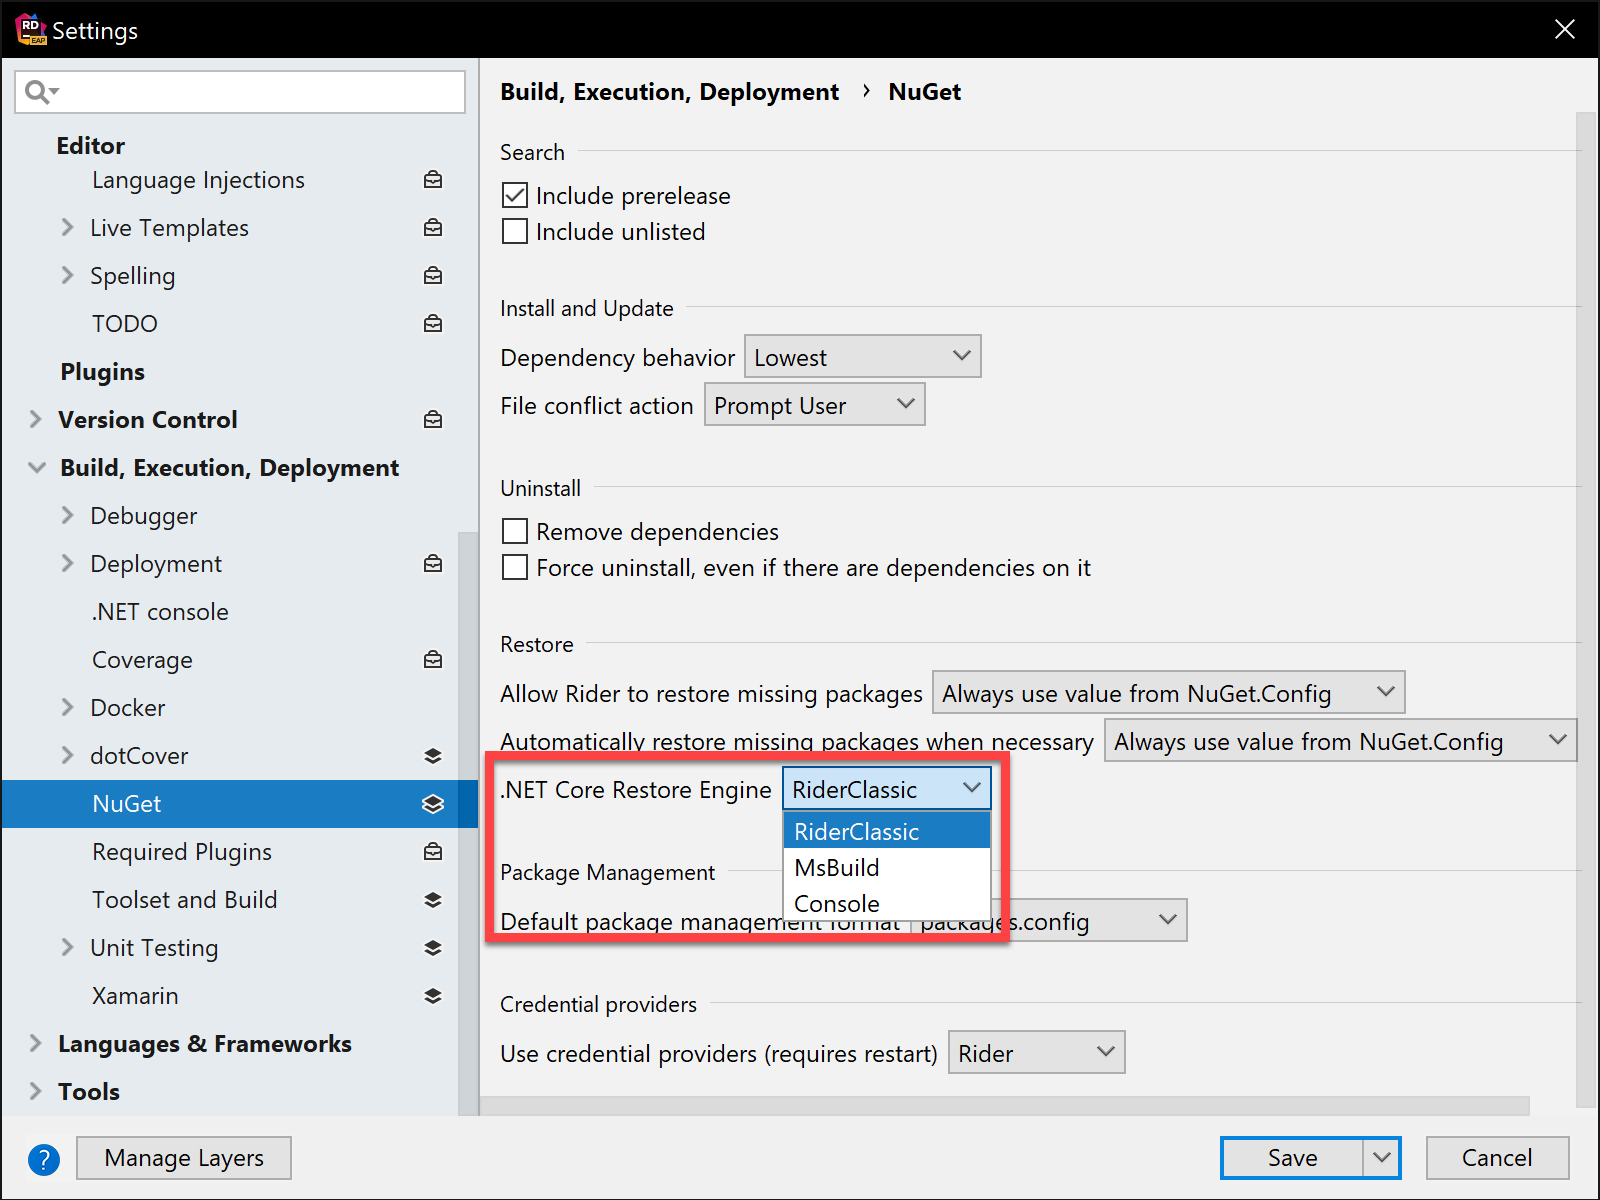Click layer icon beside Coverage
The height and width of the screenshot is (1200, 1600).
click(433, 660)
